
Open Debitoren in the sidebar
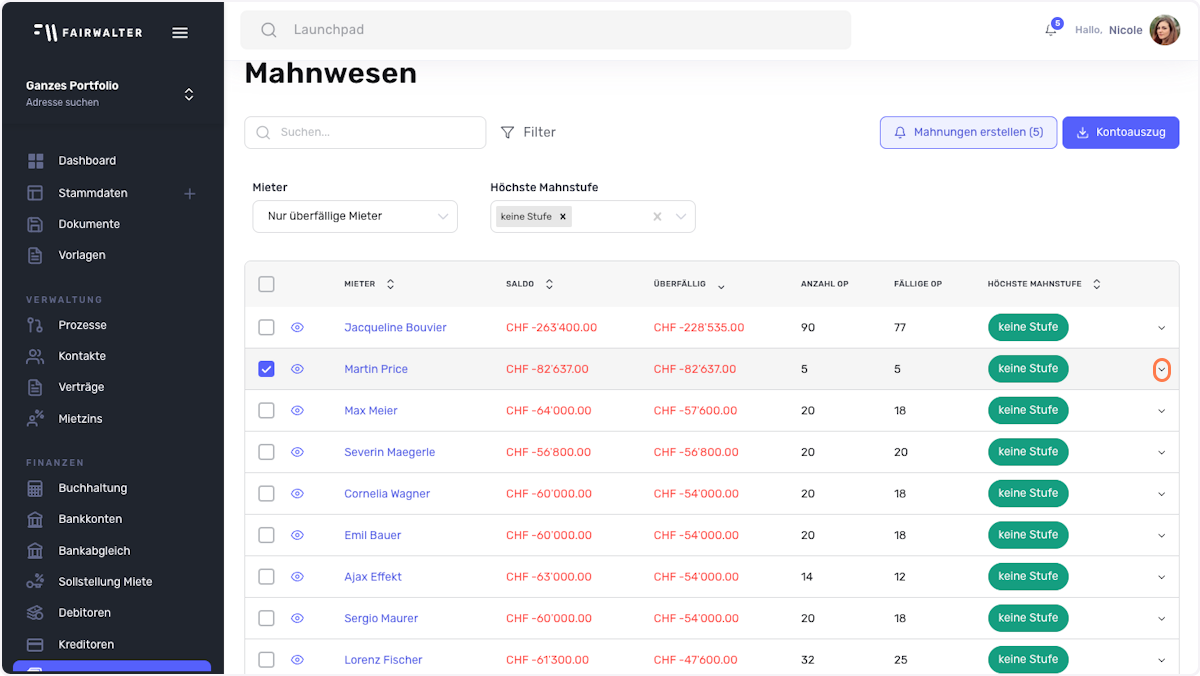click(85, 613)
